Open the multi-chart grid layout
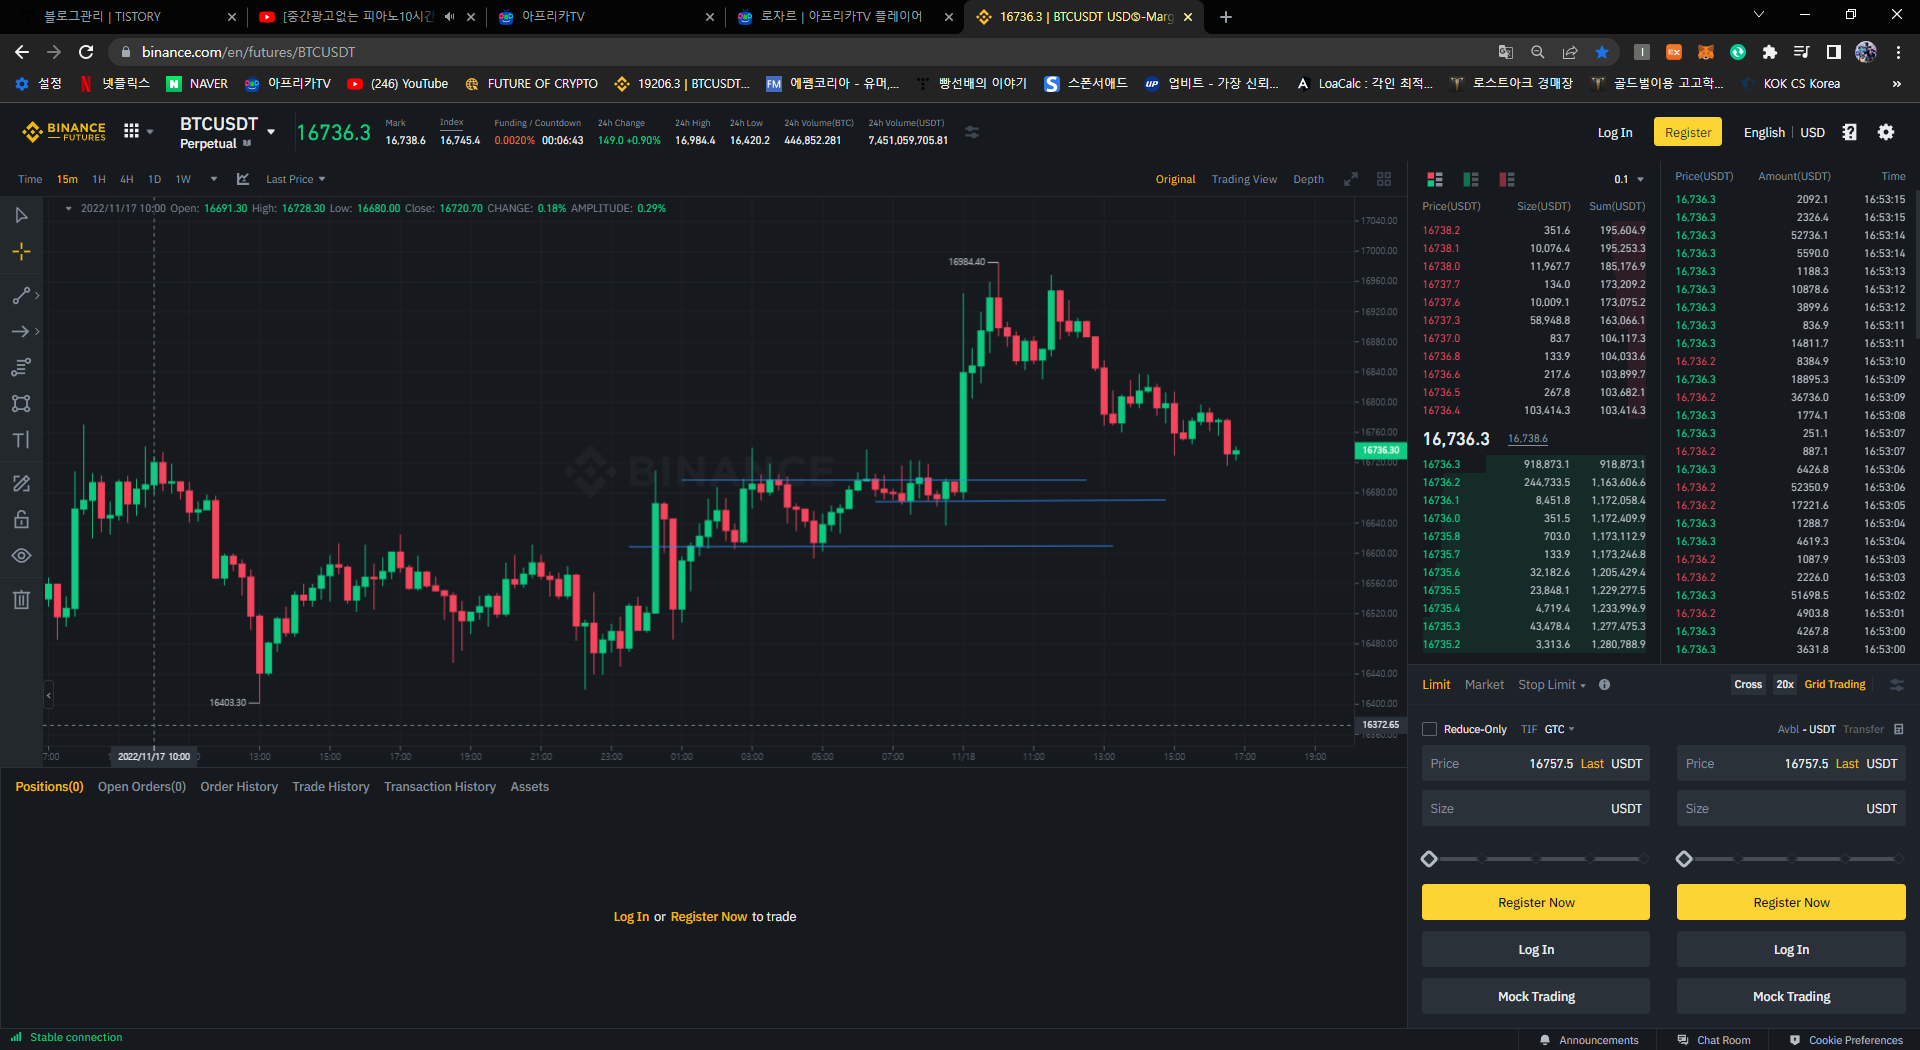Image resolution: width=1920 pixels, height=1050 pixels. click(1384, 179)
